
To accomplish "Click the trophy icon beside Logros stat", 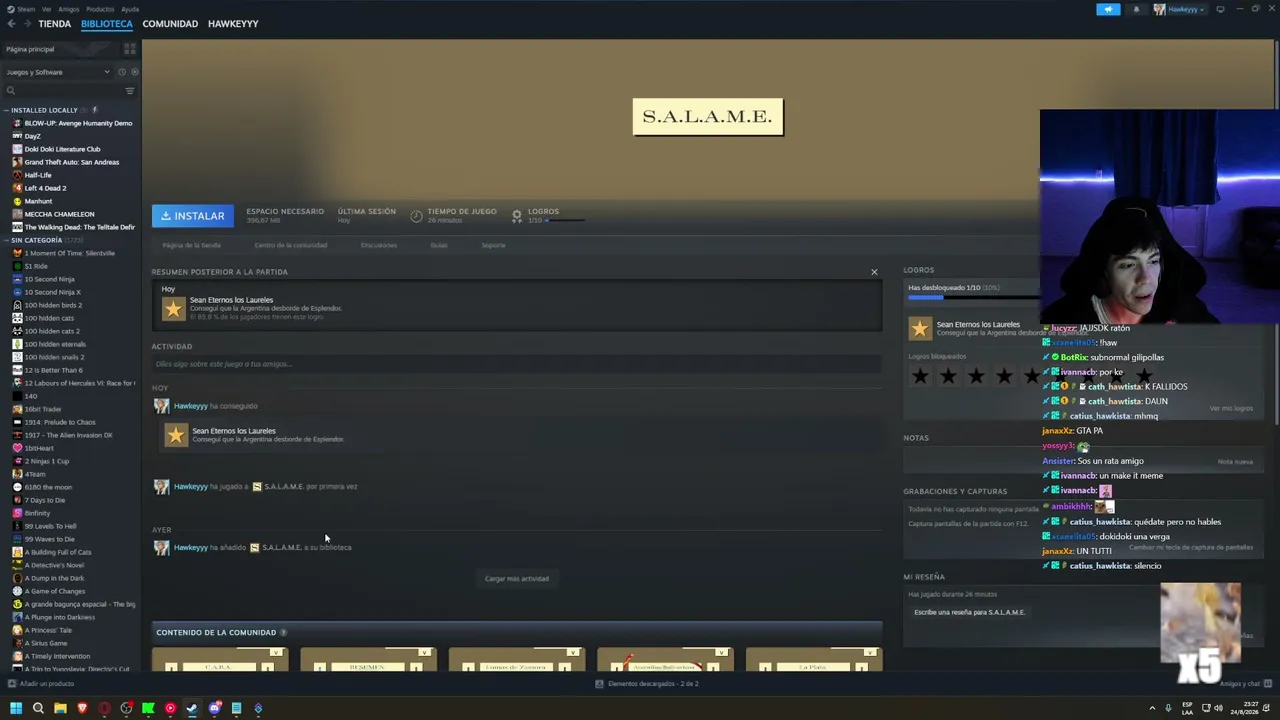I will tap(517, 215).
